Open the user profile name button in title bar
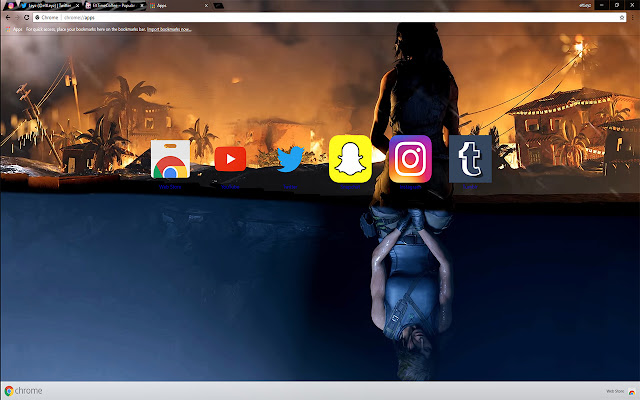The height and width of the screenshot is (400, 640). click(x=585, y=5)
